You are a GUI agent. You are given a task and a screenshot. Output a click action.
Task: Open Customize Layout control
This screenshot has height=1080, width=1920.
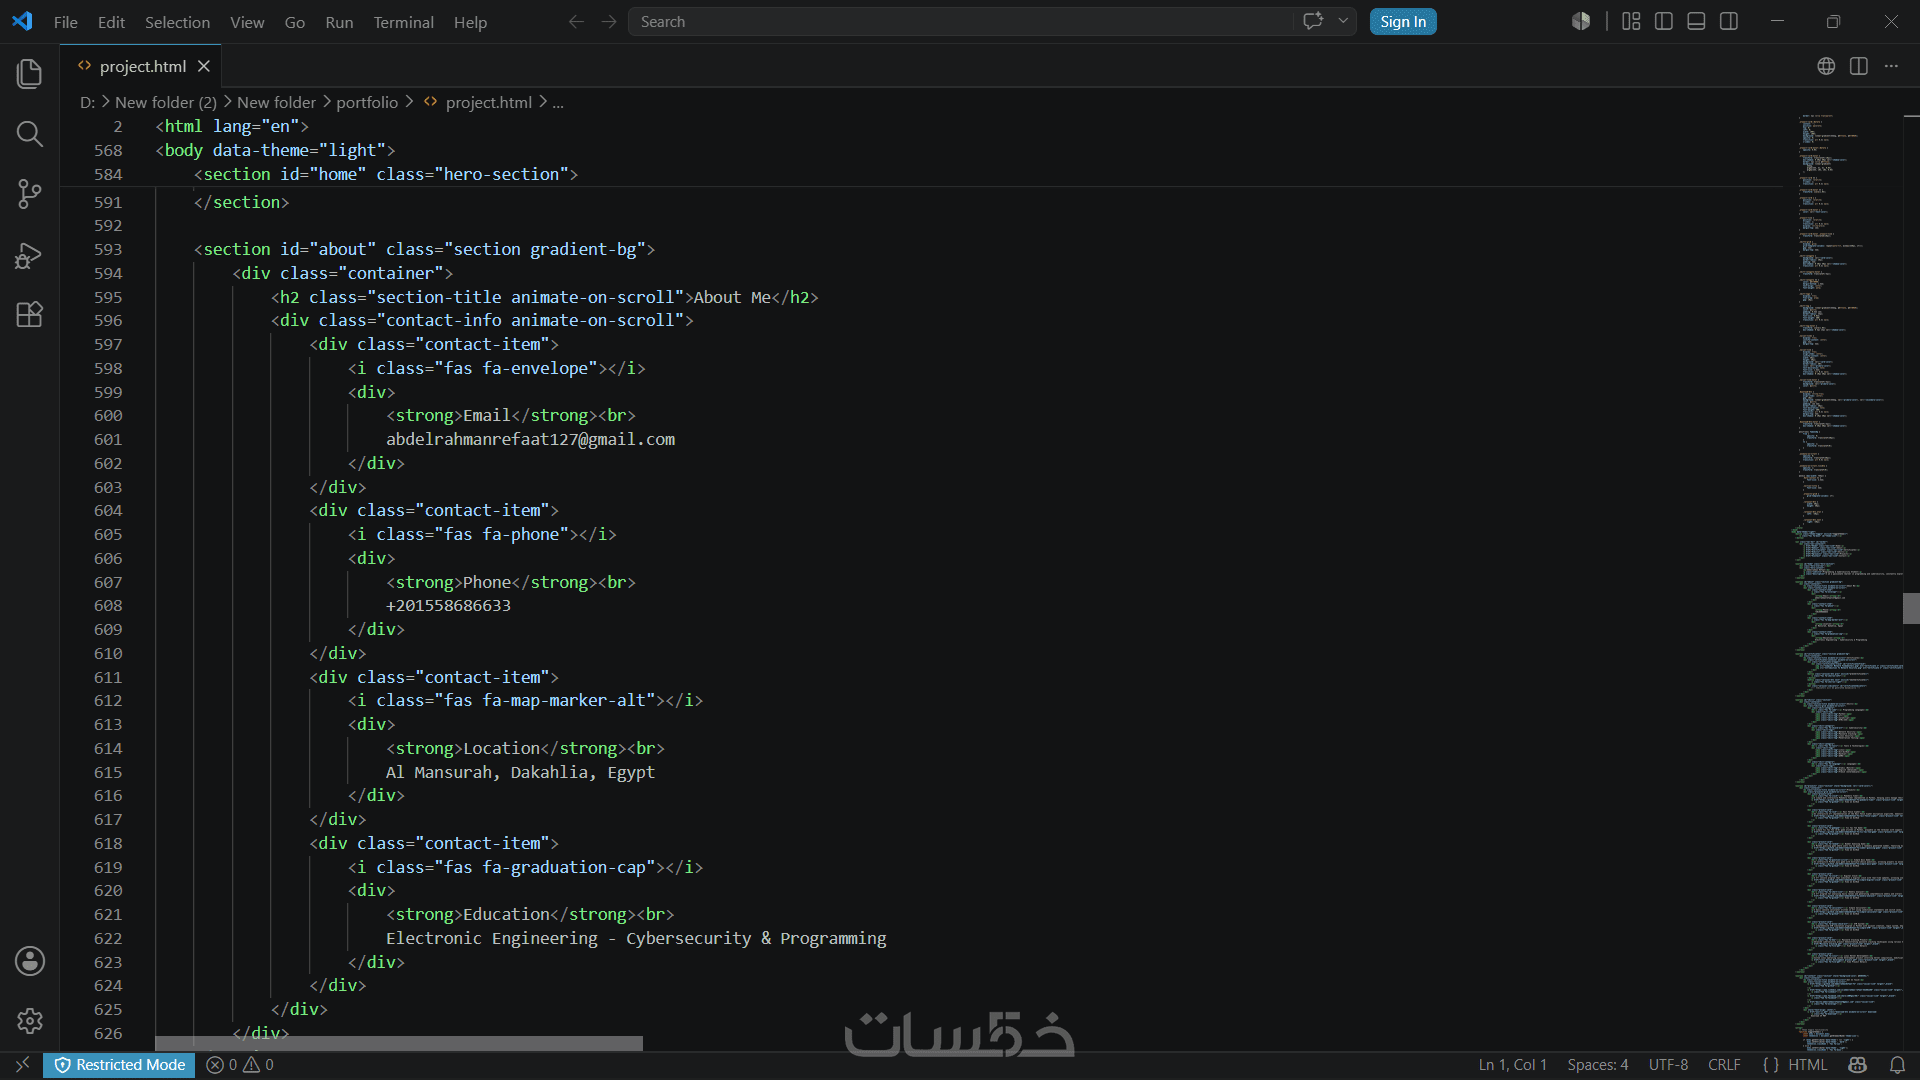[x=1631, y=21]
